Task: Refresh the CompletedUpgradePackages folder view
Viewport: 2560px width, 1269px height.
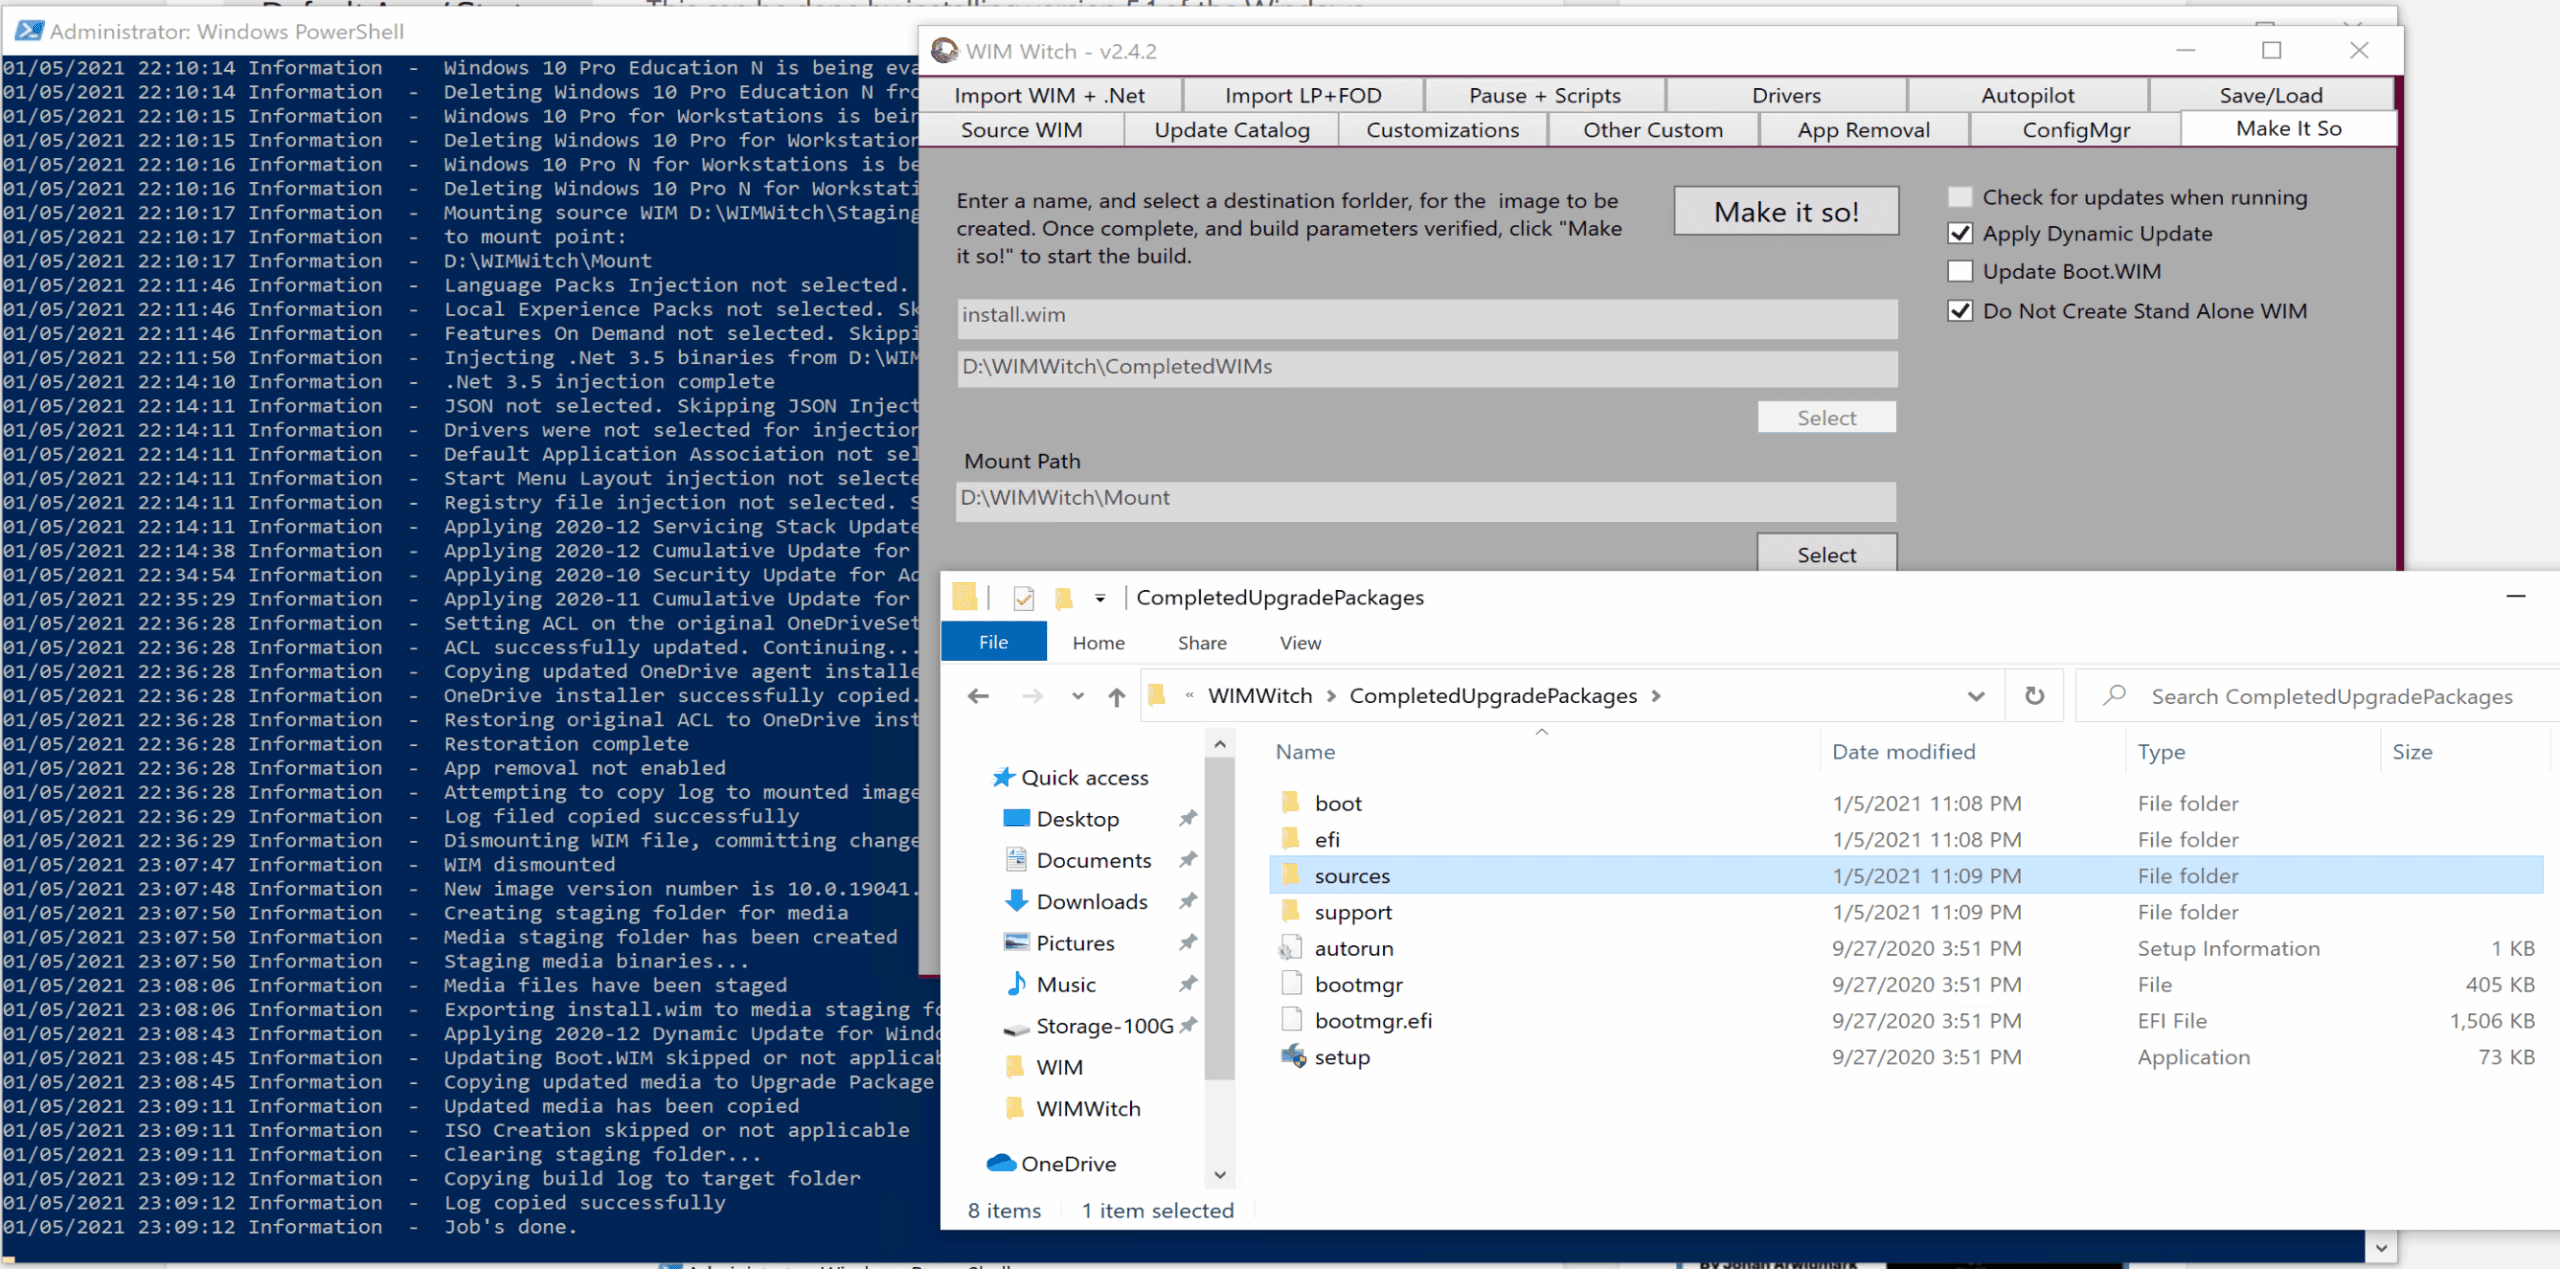Action: coord(2034,696)
